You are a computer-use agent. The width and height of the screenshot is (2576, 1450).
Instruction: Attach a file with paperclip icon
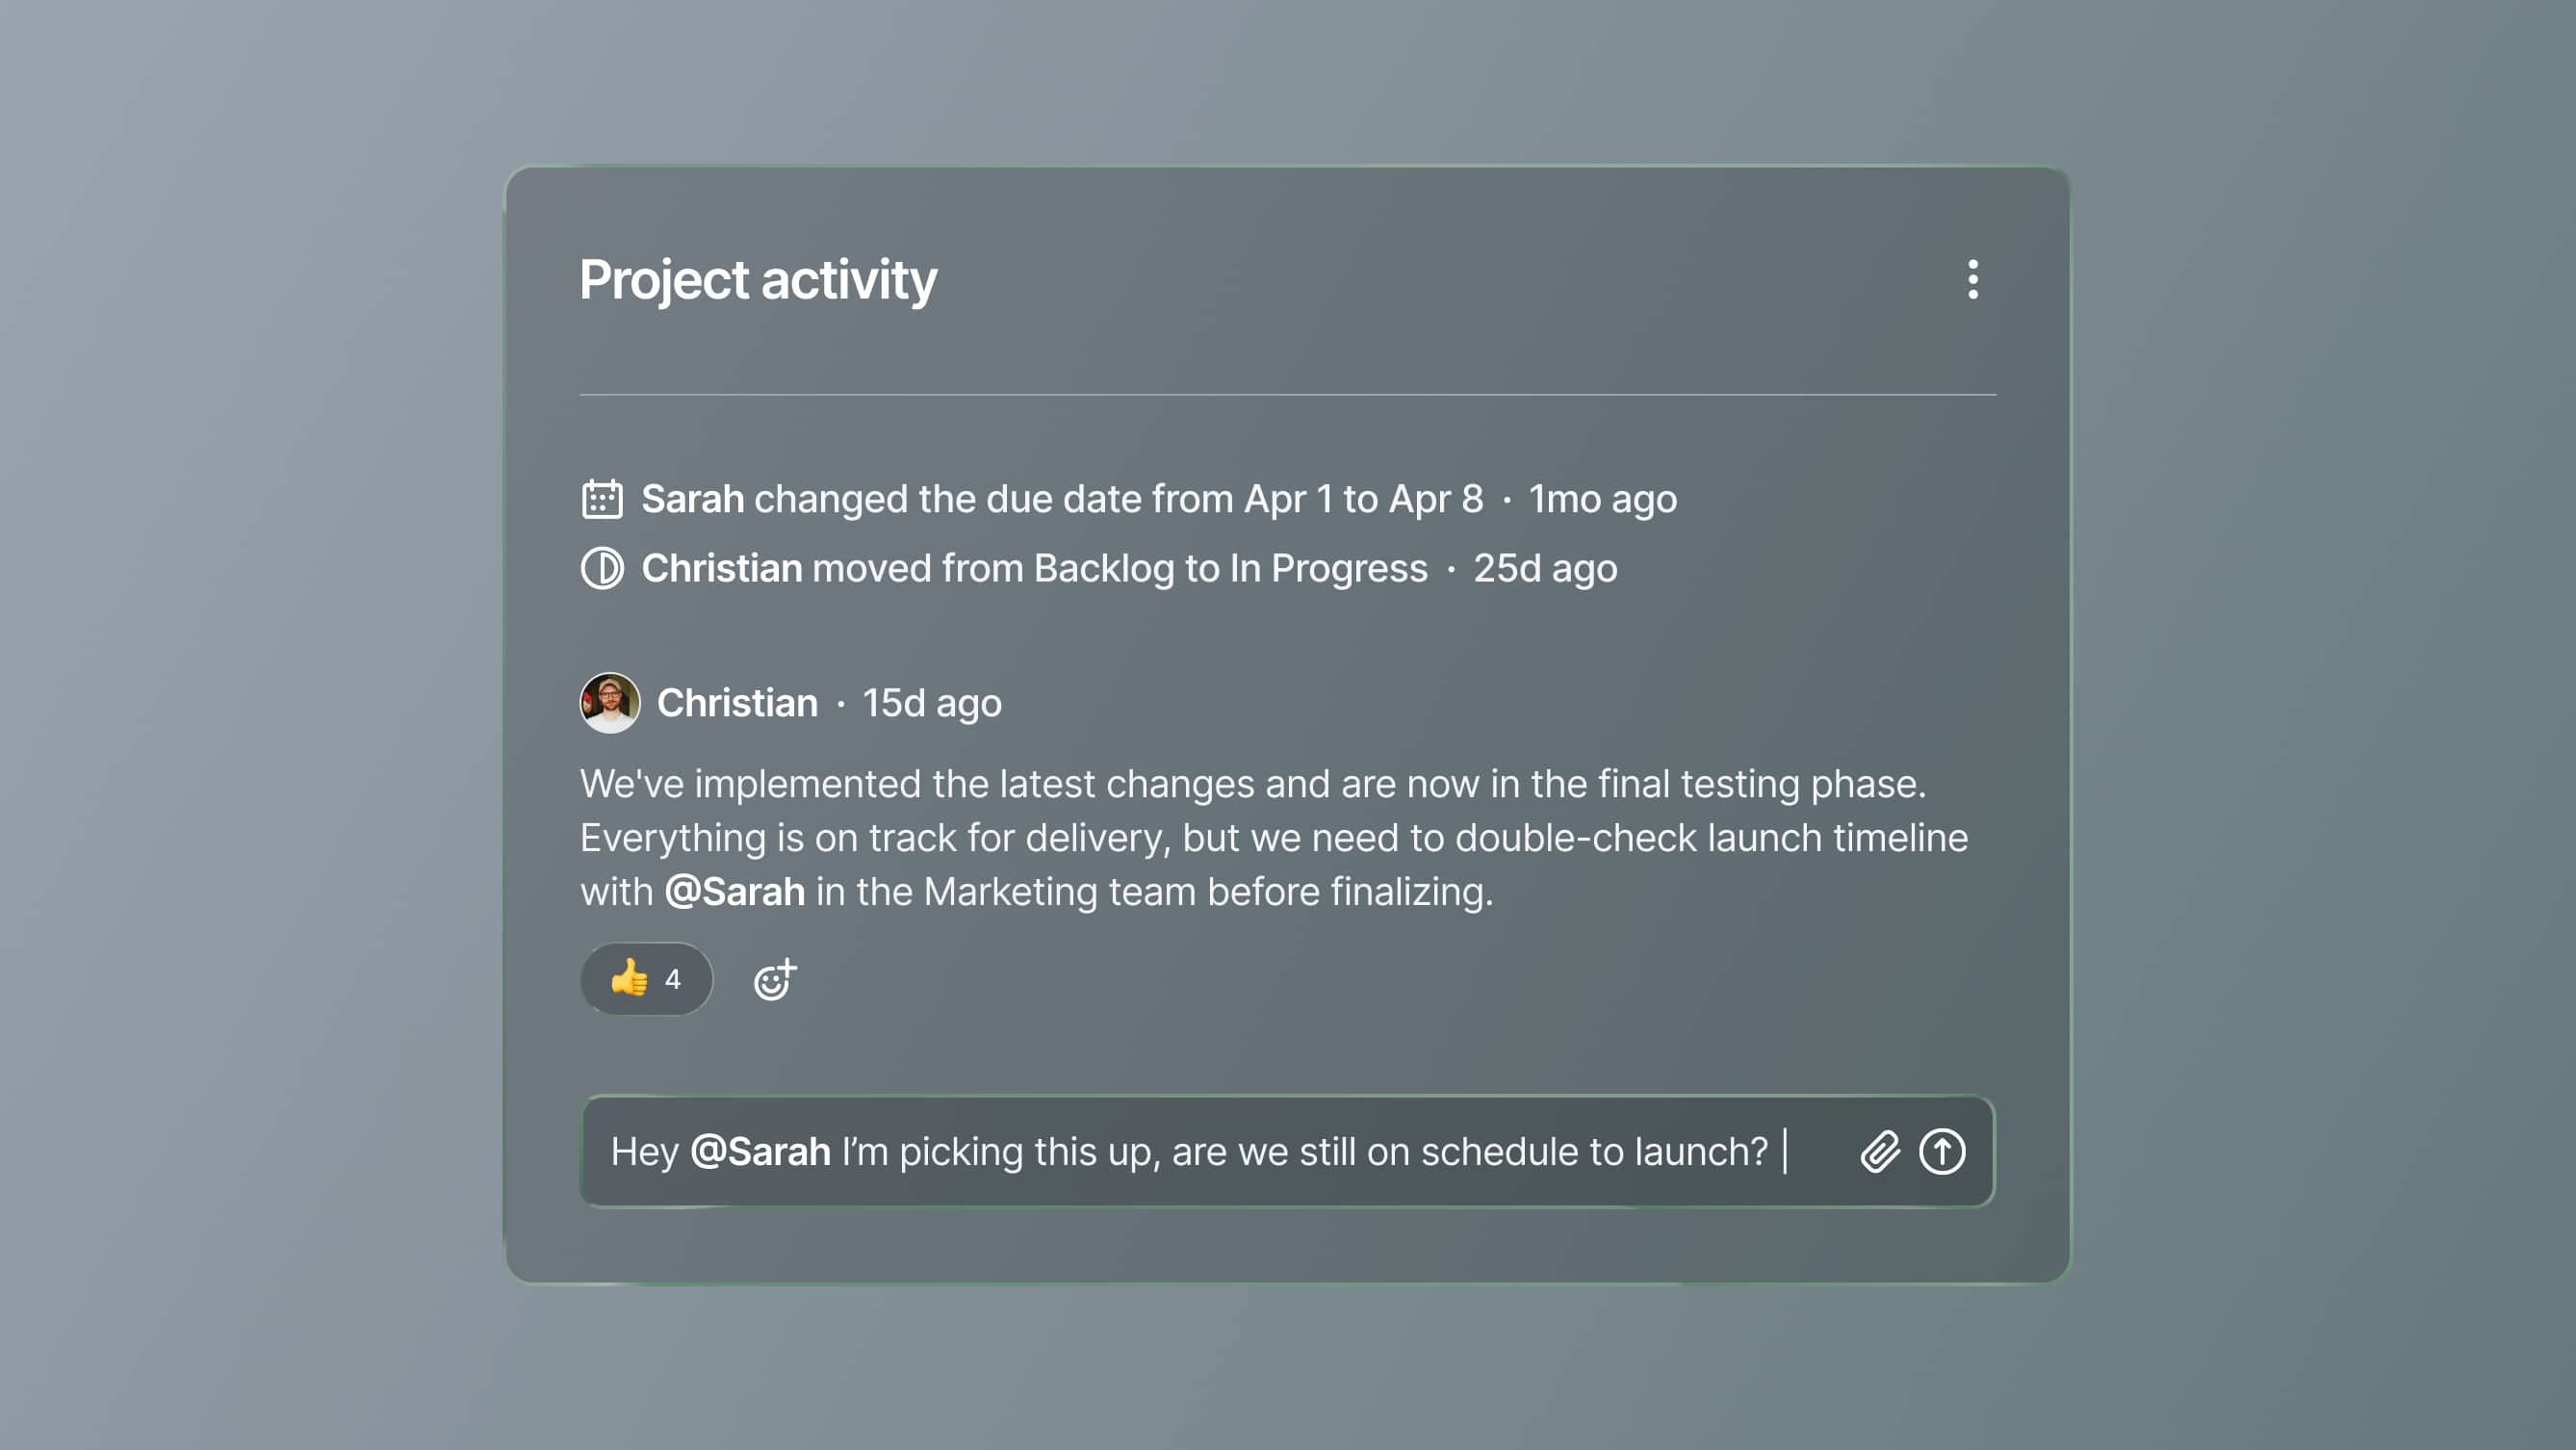(1879, 1151)
